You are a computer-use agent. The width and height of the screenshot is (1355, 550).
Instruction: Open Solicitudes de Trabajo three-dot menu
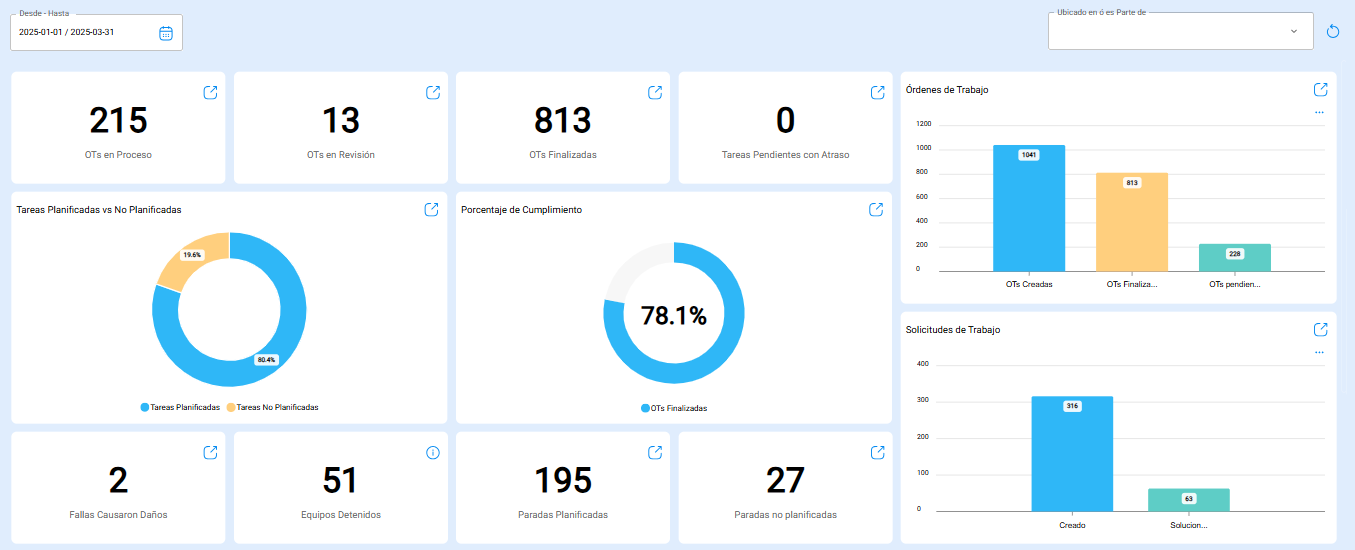[x=1319, y=352]
